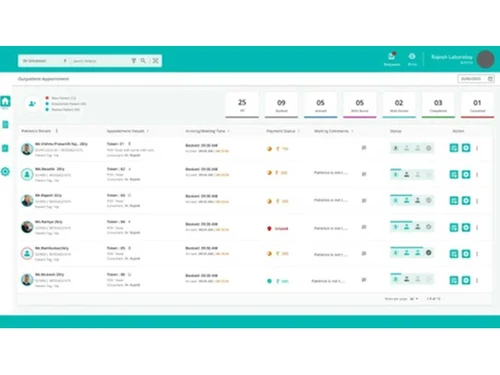Click green circle action for Token 01

coord(466,148)
